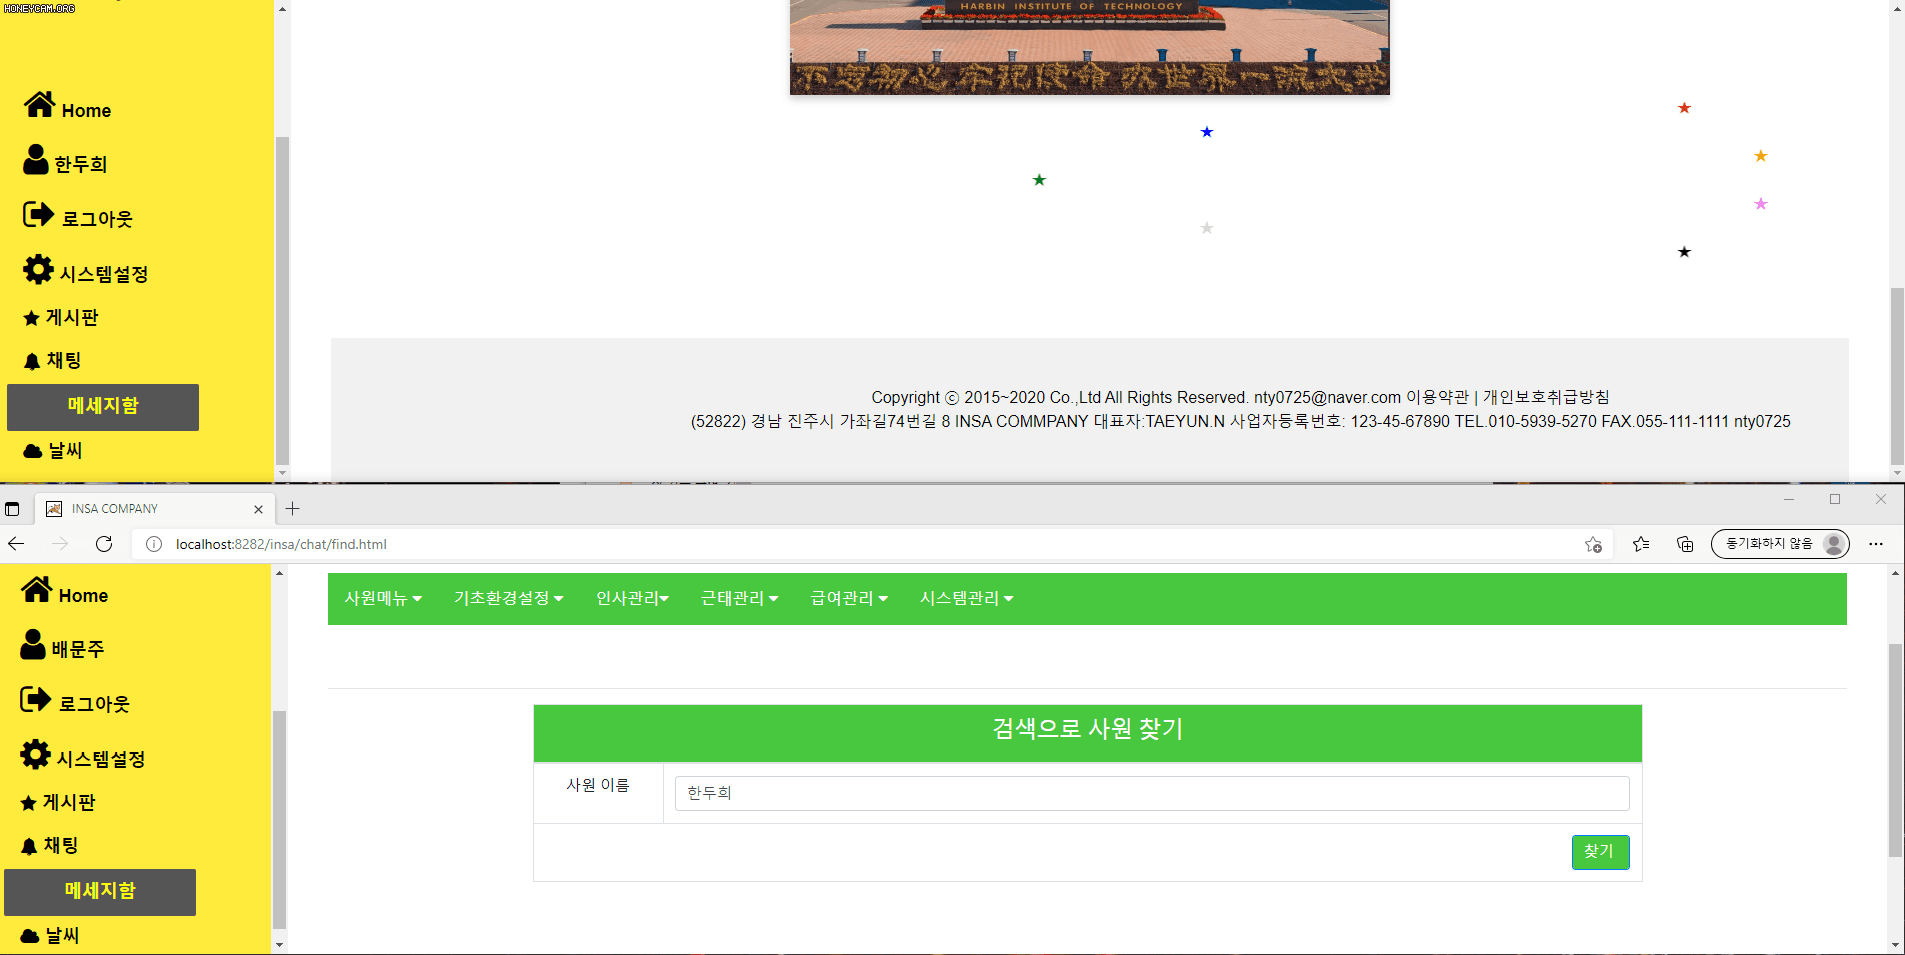Focus the 사원 이름 input field
This screenshot has width=1905, height=955.
[1151, 793]
